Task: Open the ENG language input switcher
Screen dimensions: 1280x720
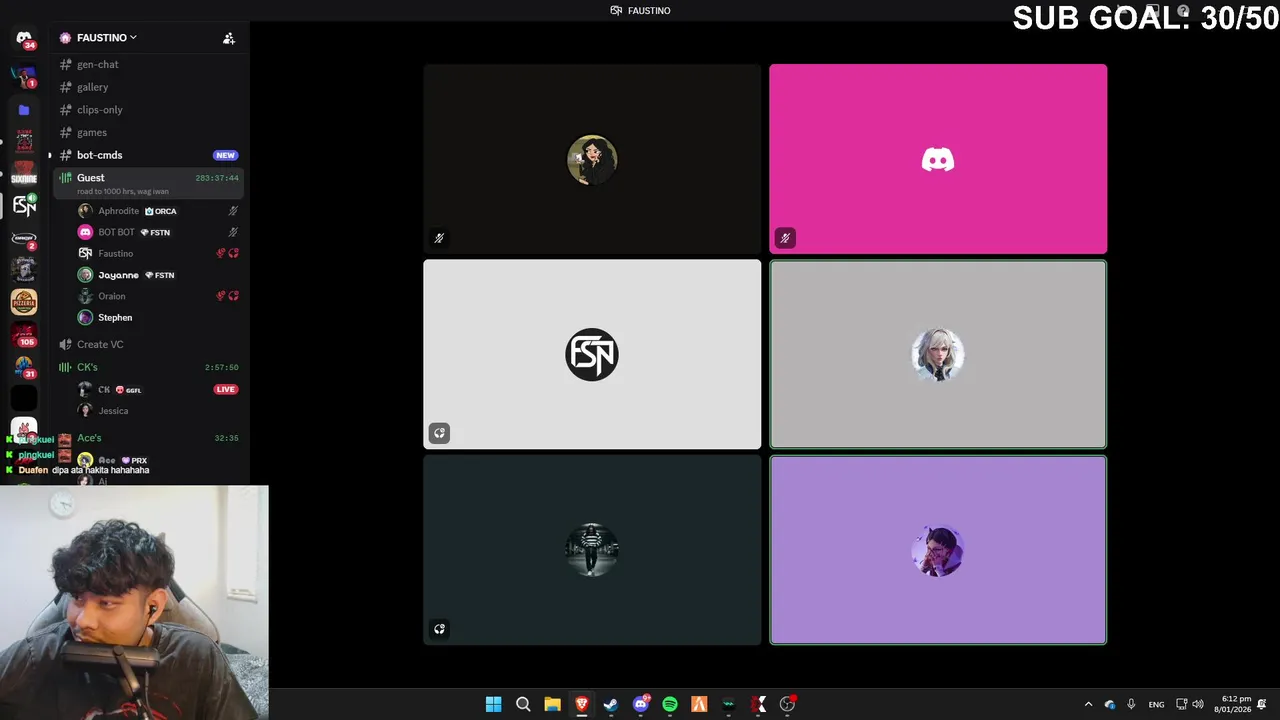Action: click(1156, 704)
